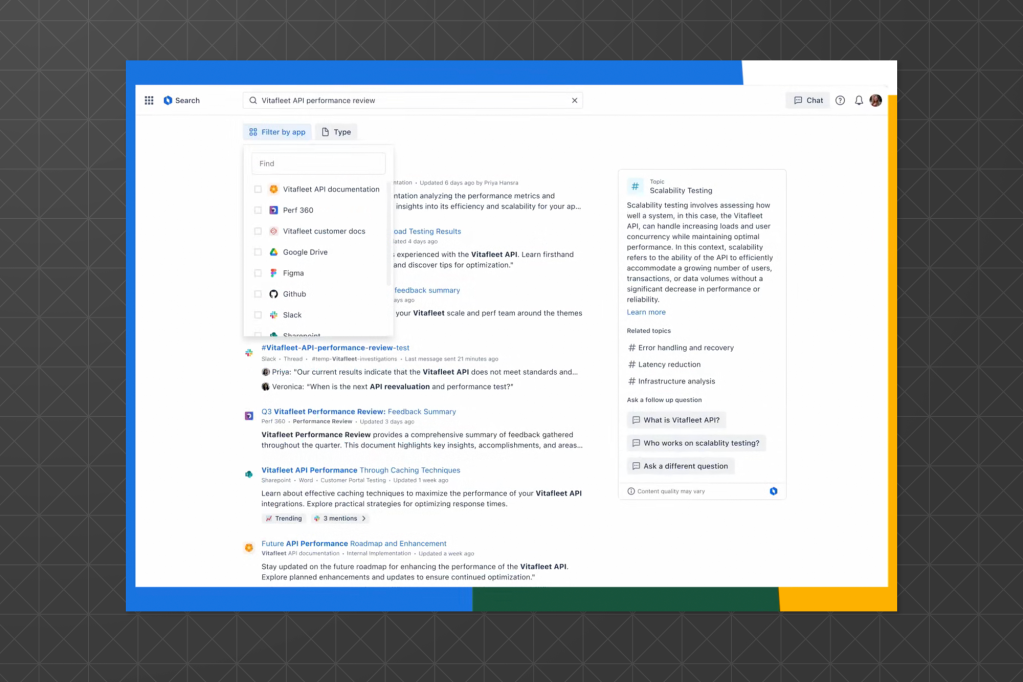Image resolution: width=1023 pixels, height=682 pixels.
Task: Ask 'Who works on scalablity testing?'
Action: pyautogui.click(x=696, y=443)
